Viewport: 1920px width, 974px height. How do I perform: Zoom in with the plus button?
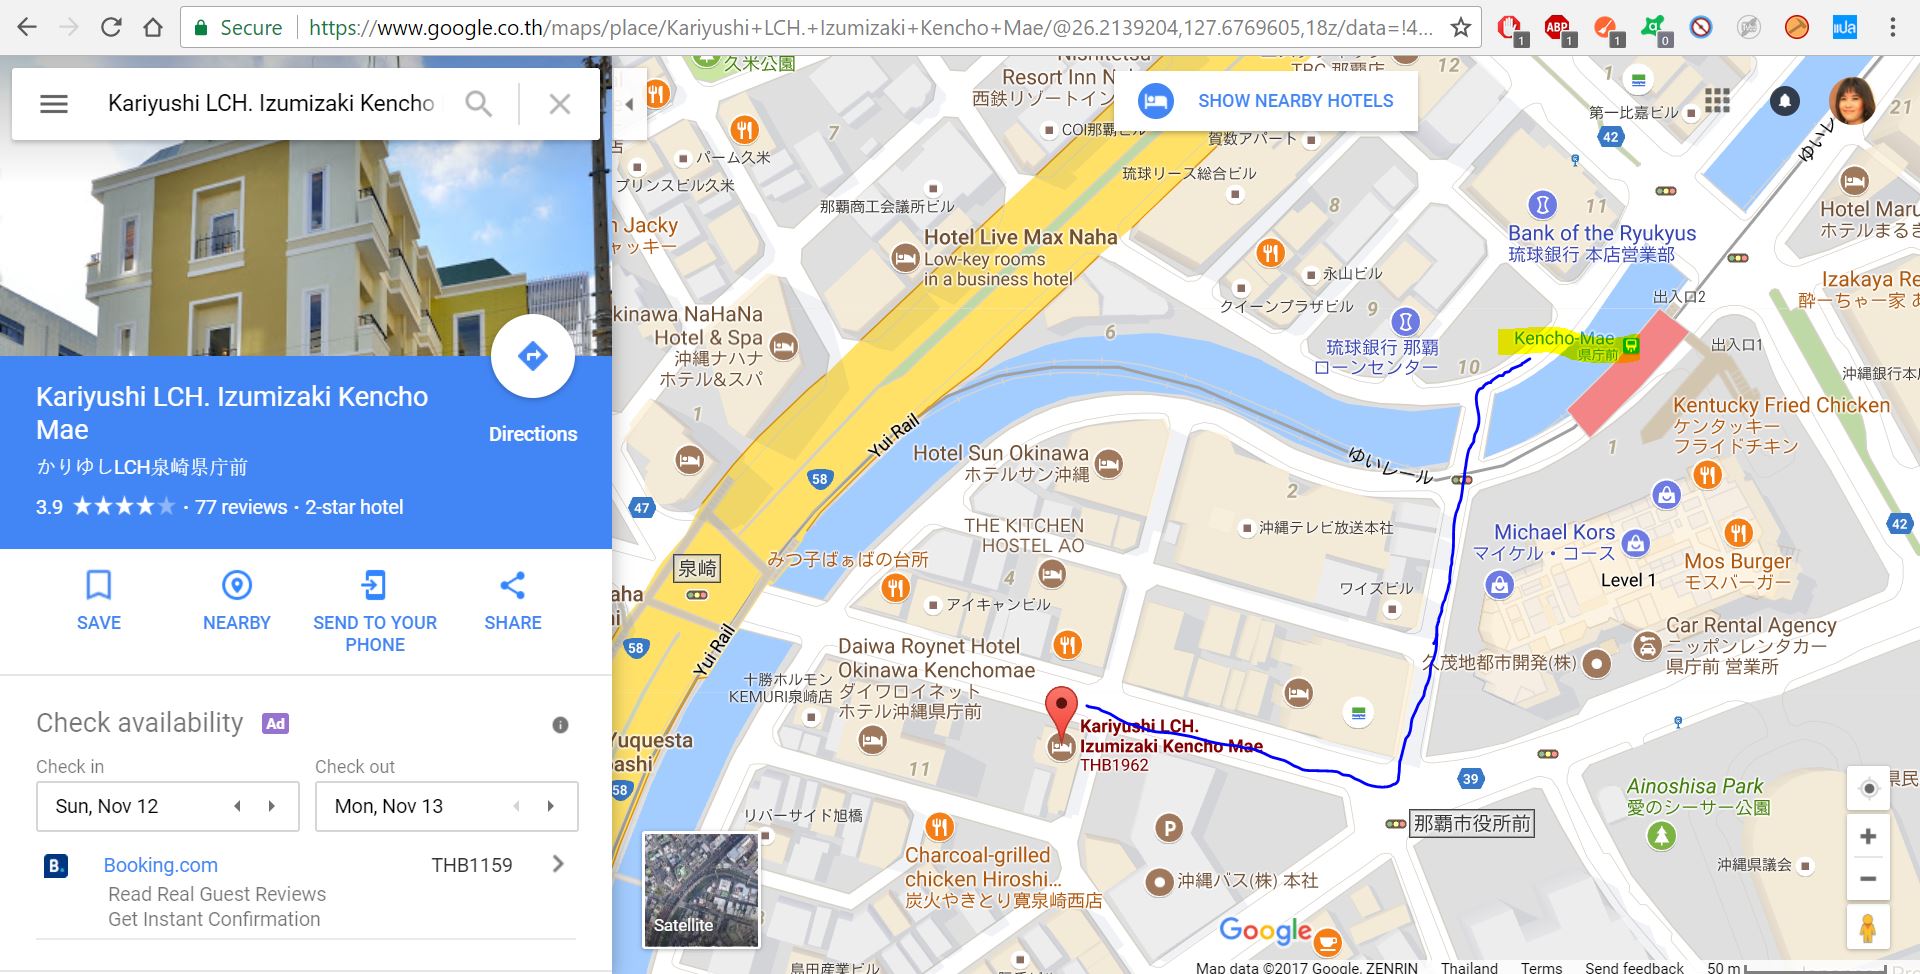point(1868,836)
